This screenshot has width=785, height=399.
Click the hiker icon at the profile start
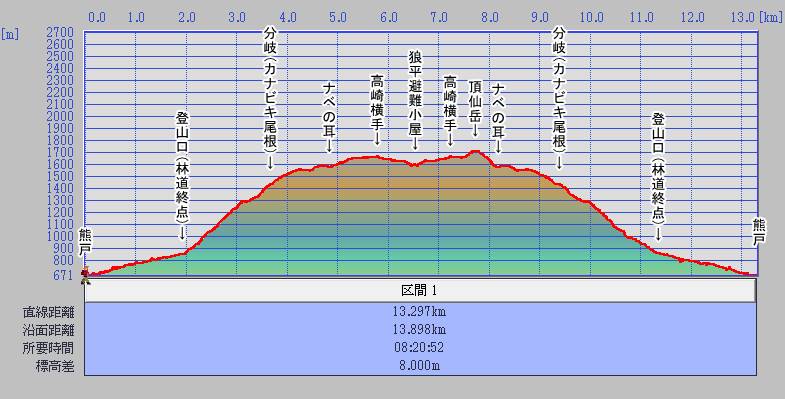click(86, 275)
